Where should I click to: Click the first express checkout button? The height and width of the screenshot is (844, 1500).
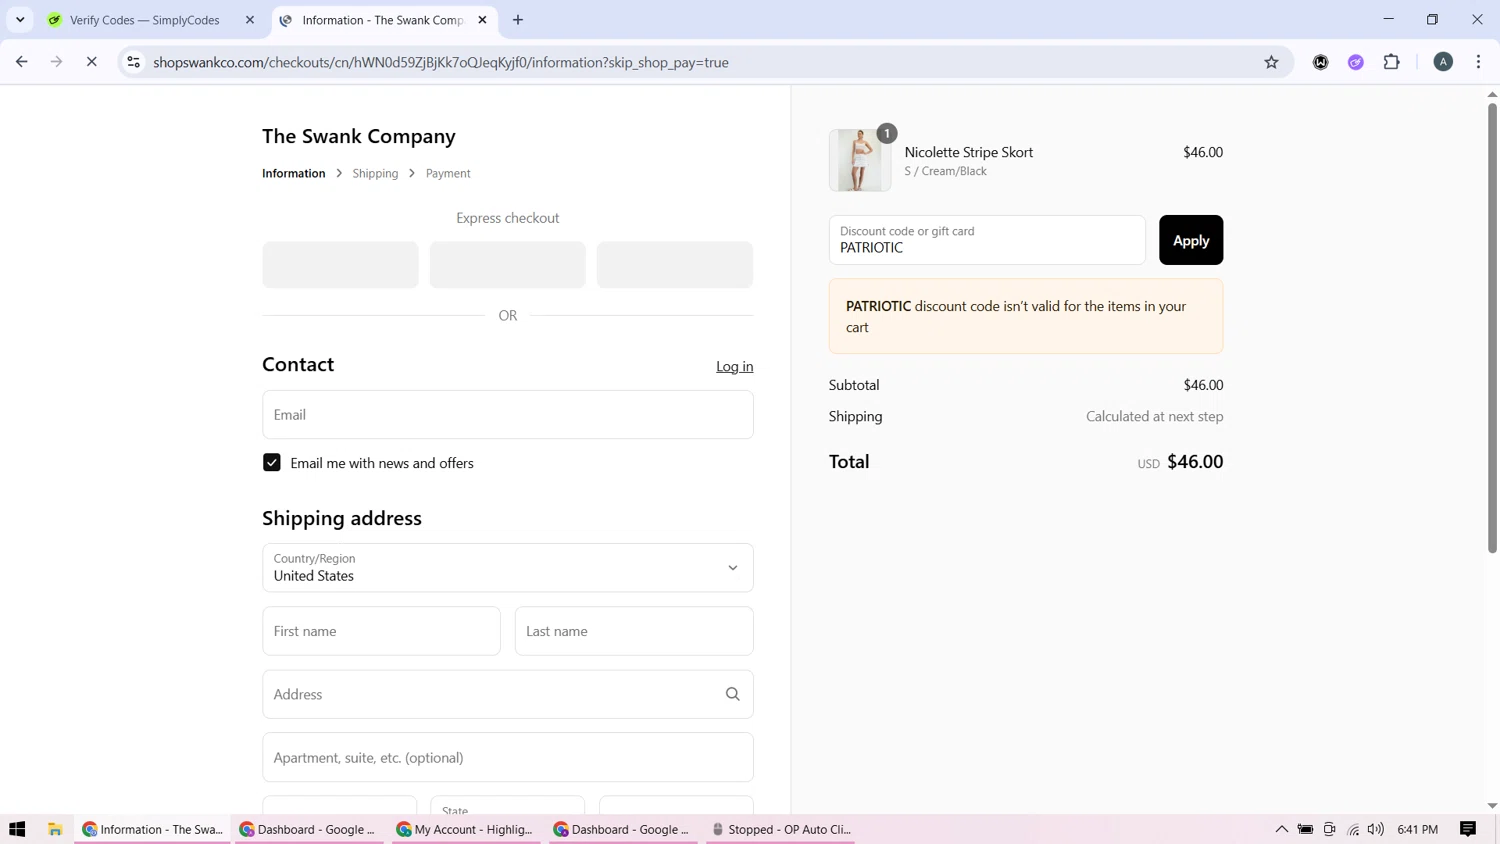click(340, 265)
